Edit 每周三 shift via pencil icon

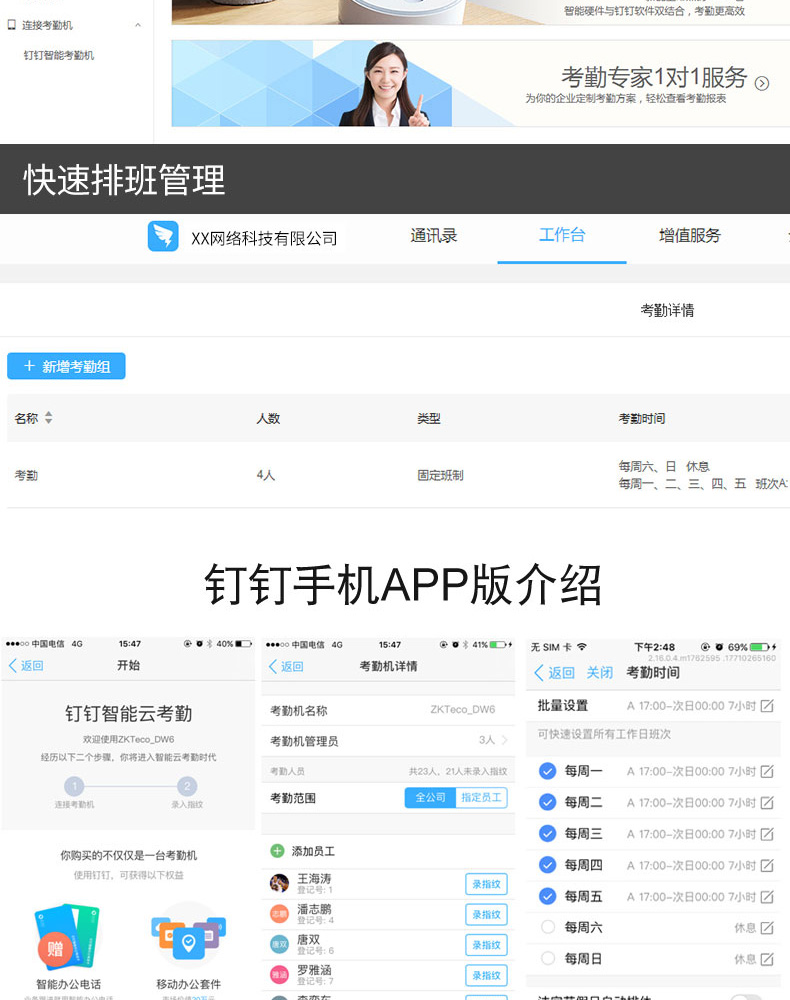767,834
